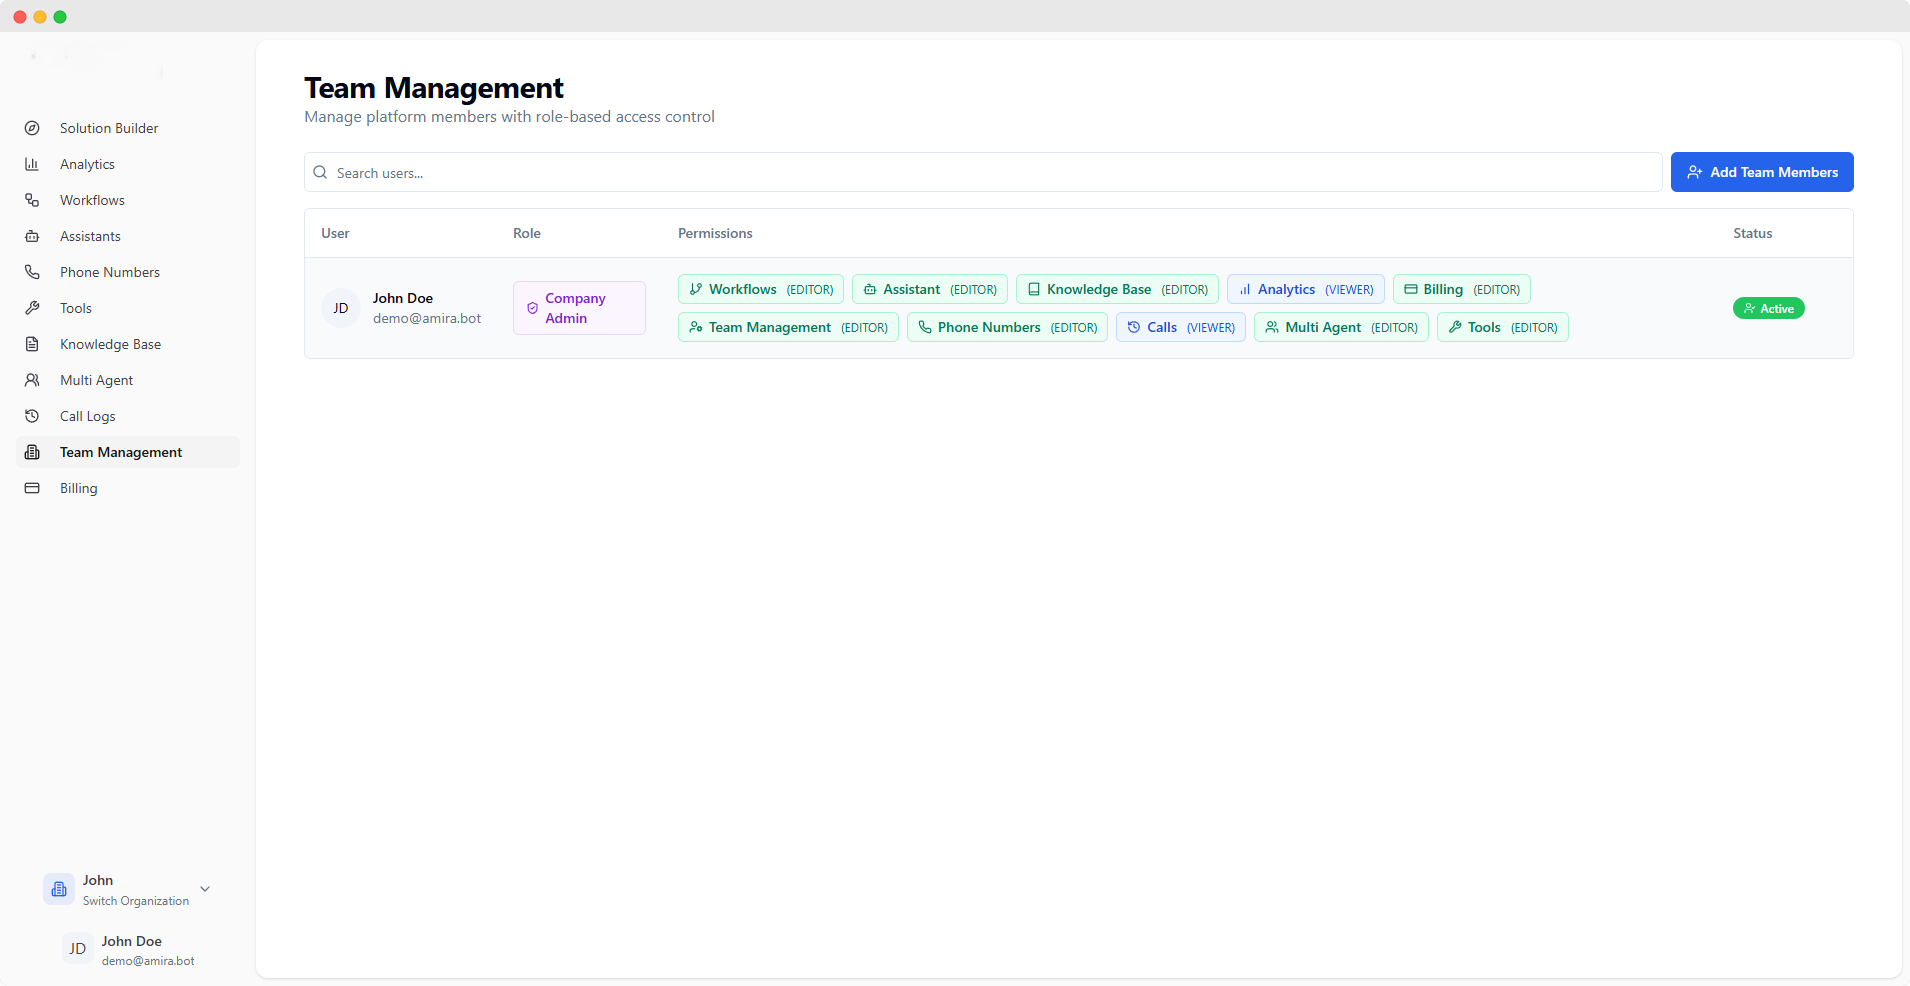Click the Knowledge Base book icon

click(33, 344)
